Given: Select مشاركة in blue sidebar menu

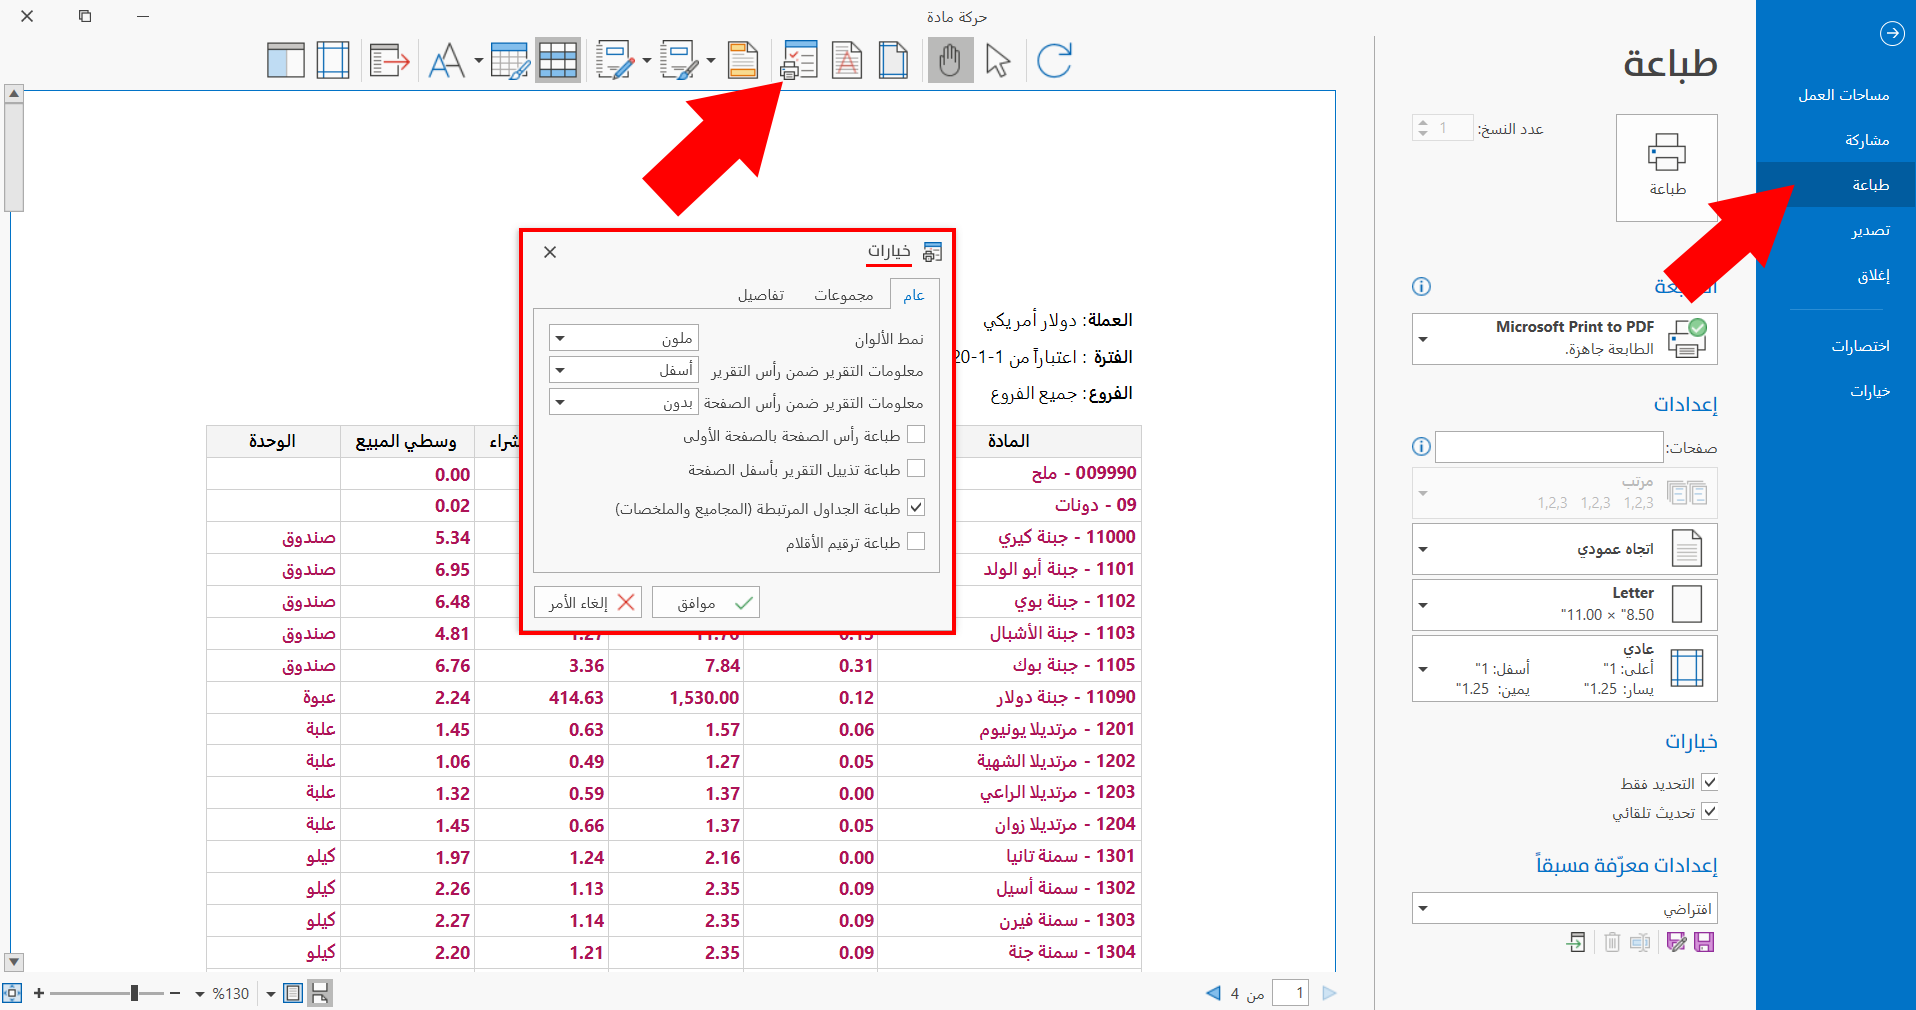Looking at the screenshot, I should 1836,140.
